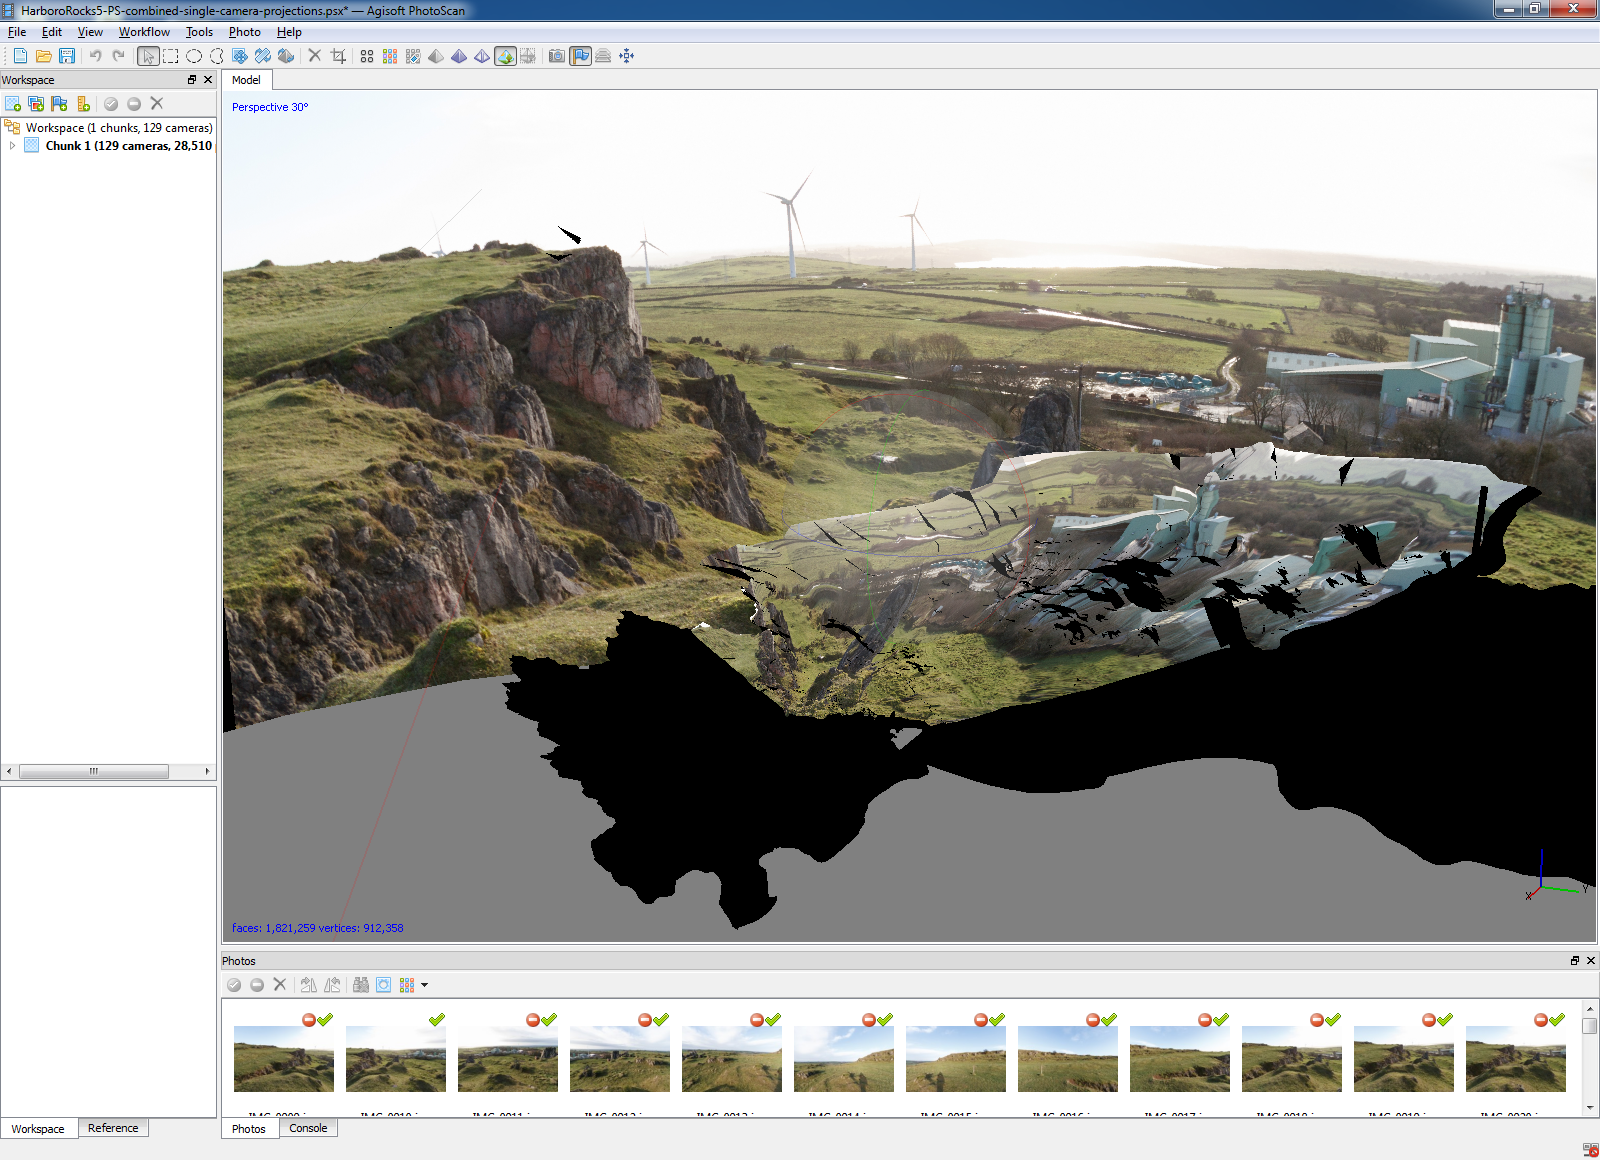1600x1160 pixels.
Task: Select the first photo thumbnail in the Photos pane
Action: [284, 1059]
